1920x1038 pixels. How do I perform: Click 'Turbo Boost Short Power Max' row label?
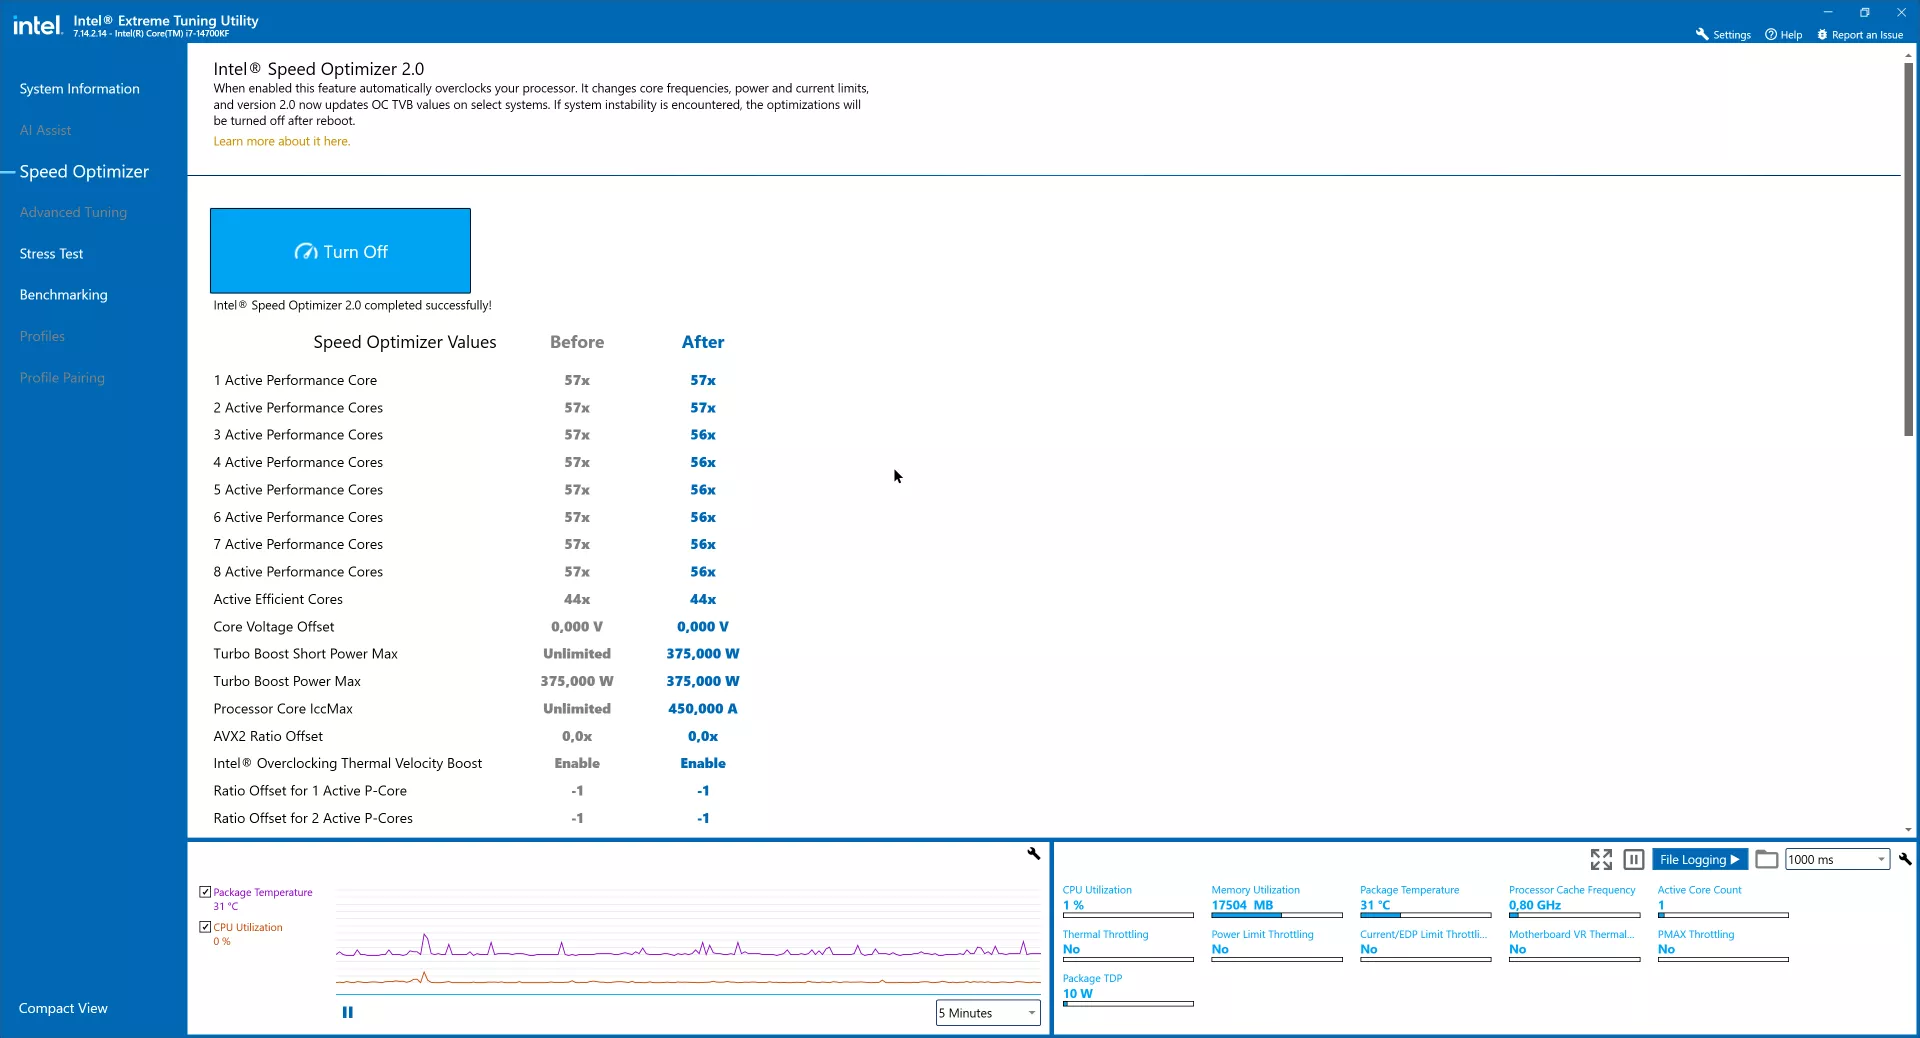(x=305, y=654)
